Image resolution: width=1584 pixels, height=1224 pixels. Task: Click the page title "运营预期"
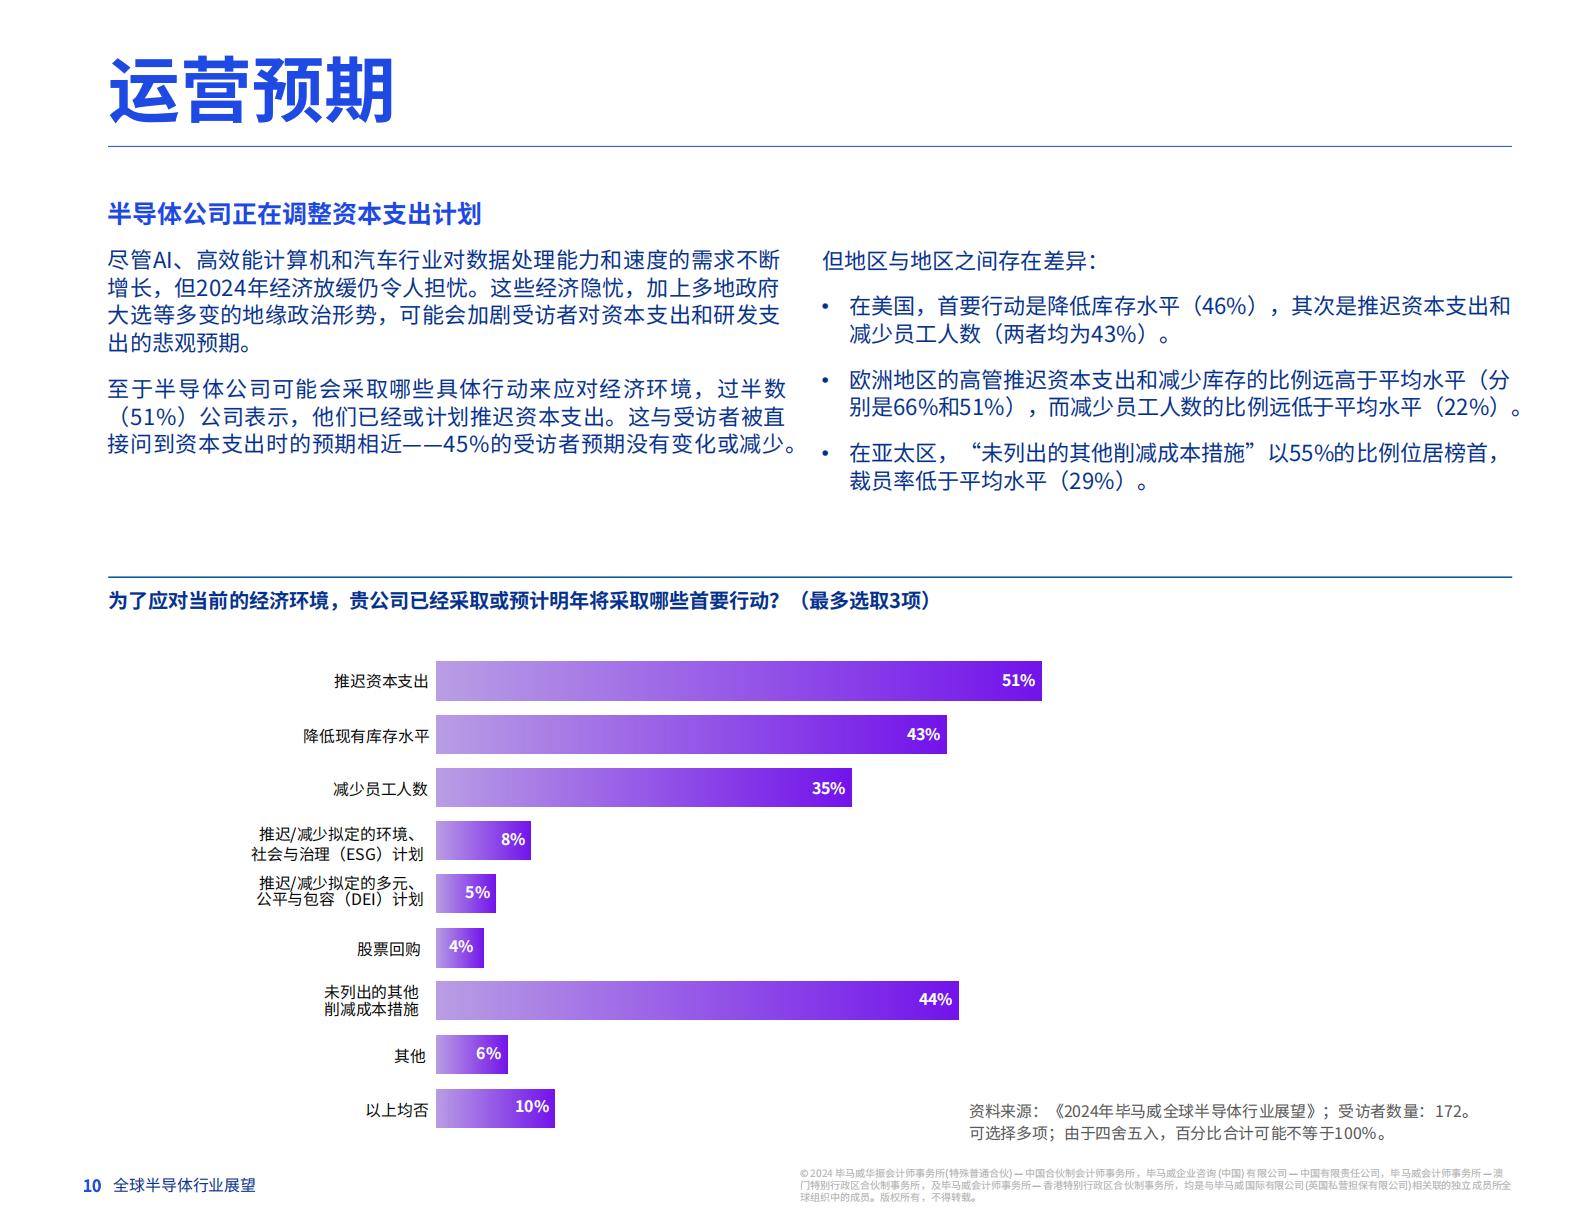point(251,91)
